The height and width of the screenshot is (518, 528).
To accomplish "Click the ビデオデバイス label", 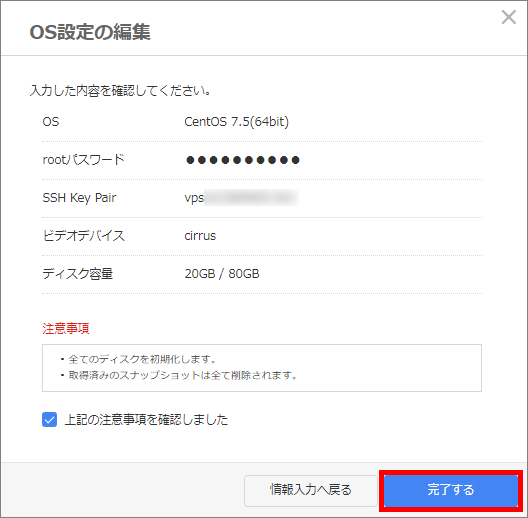I will 84,236.
